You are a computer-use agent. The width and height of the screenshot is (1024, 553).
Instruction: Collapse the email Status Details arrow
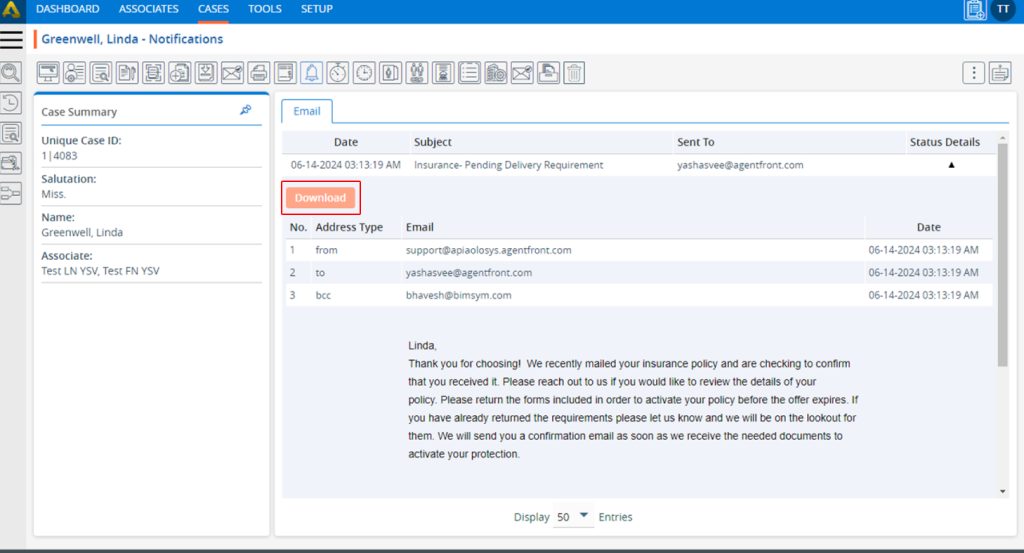click(x=951, y=165)
